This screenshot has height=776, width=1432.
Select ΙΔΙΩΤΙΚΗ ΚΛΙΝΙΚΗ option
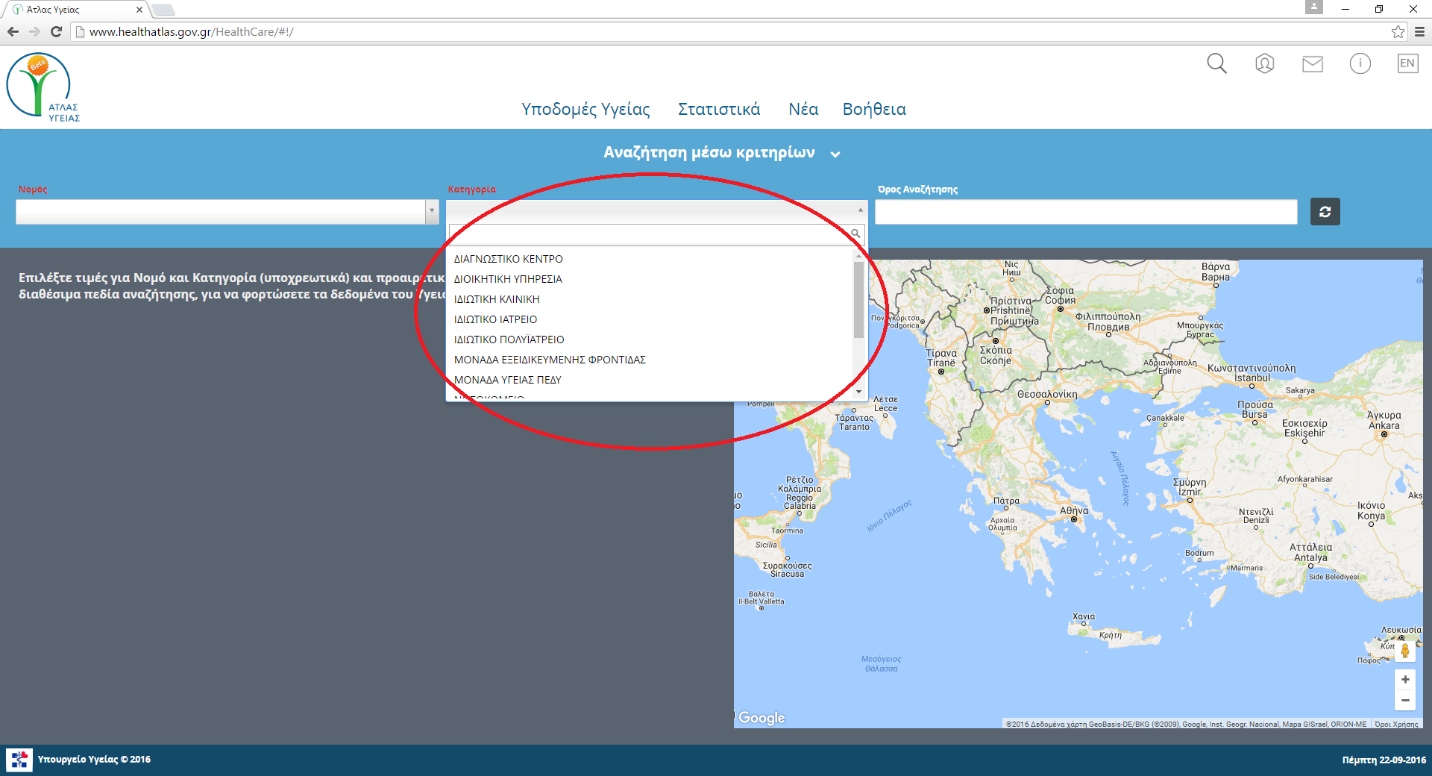click(650, 299)
